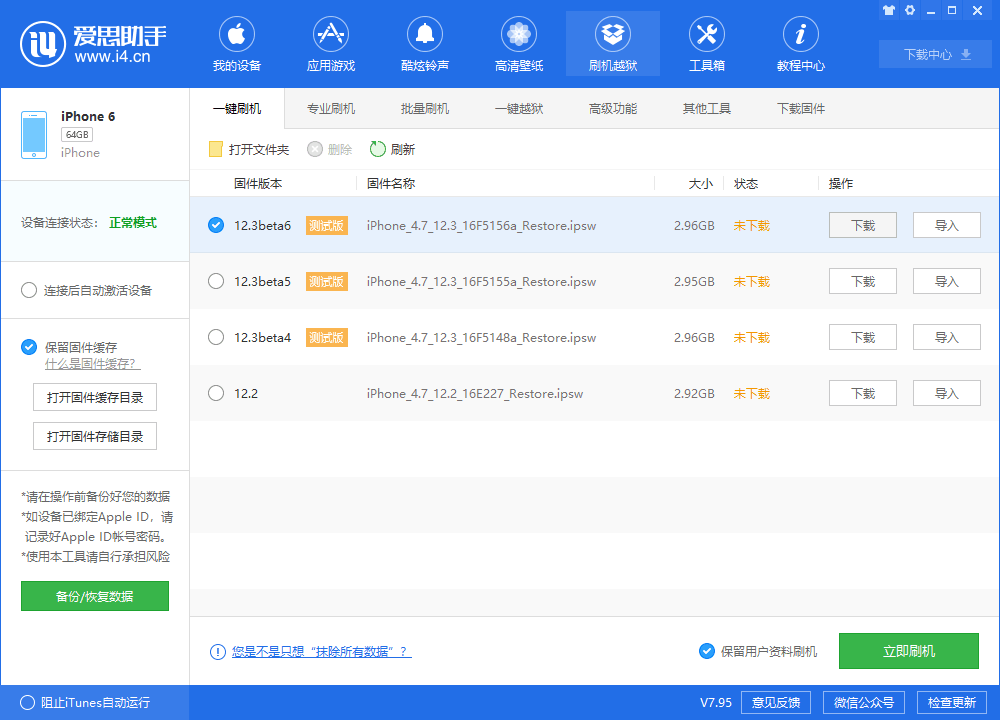1000x720 pixels.
Task: Uncheck the 保留固件缓存 checkbox
Action: pos(29,347)
